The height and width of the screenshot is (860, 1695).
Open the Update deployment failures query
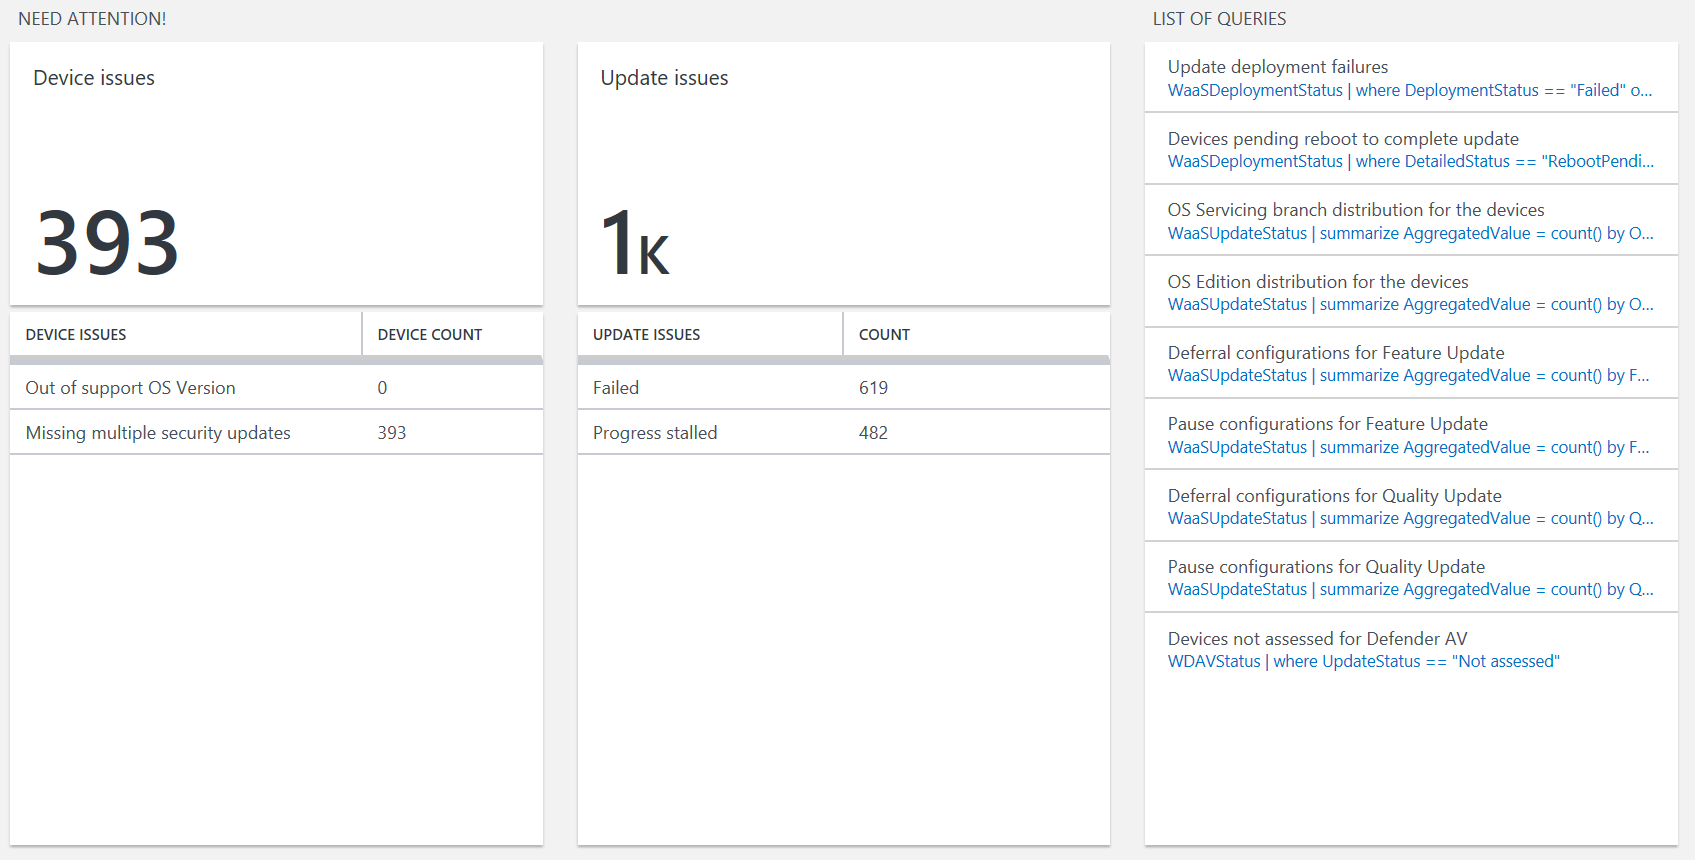coord(1411,78)
